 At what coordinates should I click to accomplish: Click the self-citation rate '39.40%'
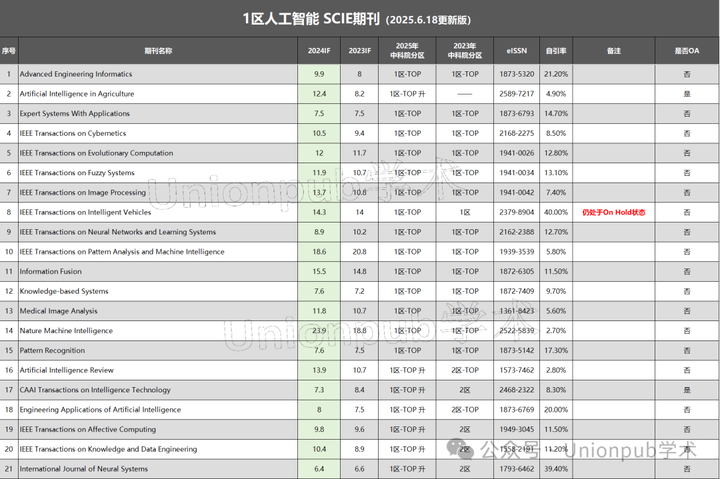point(556,469)
